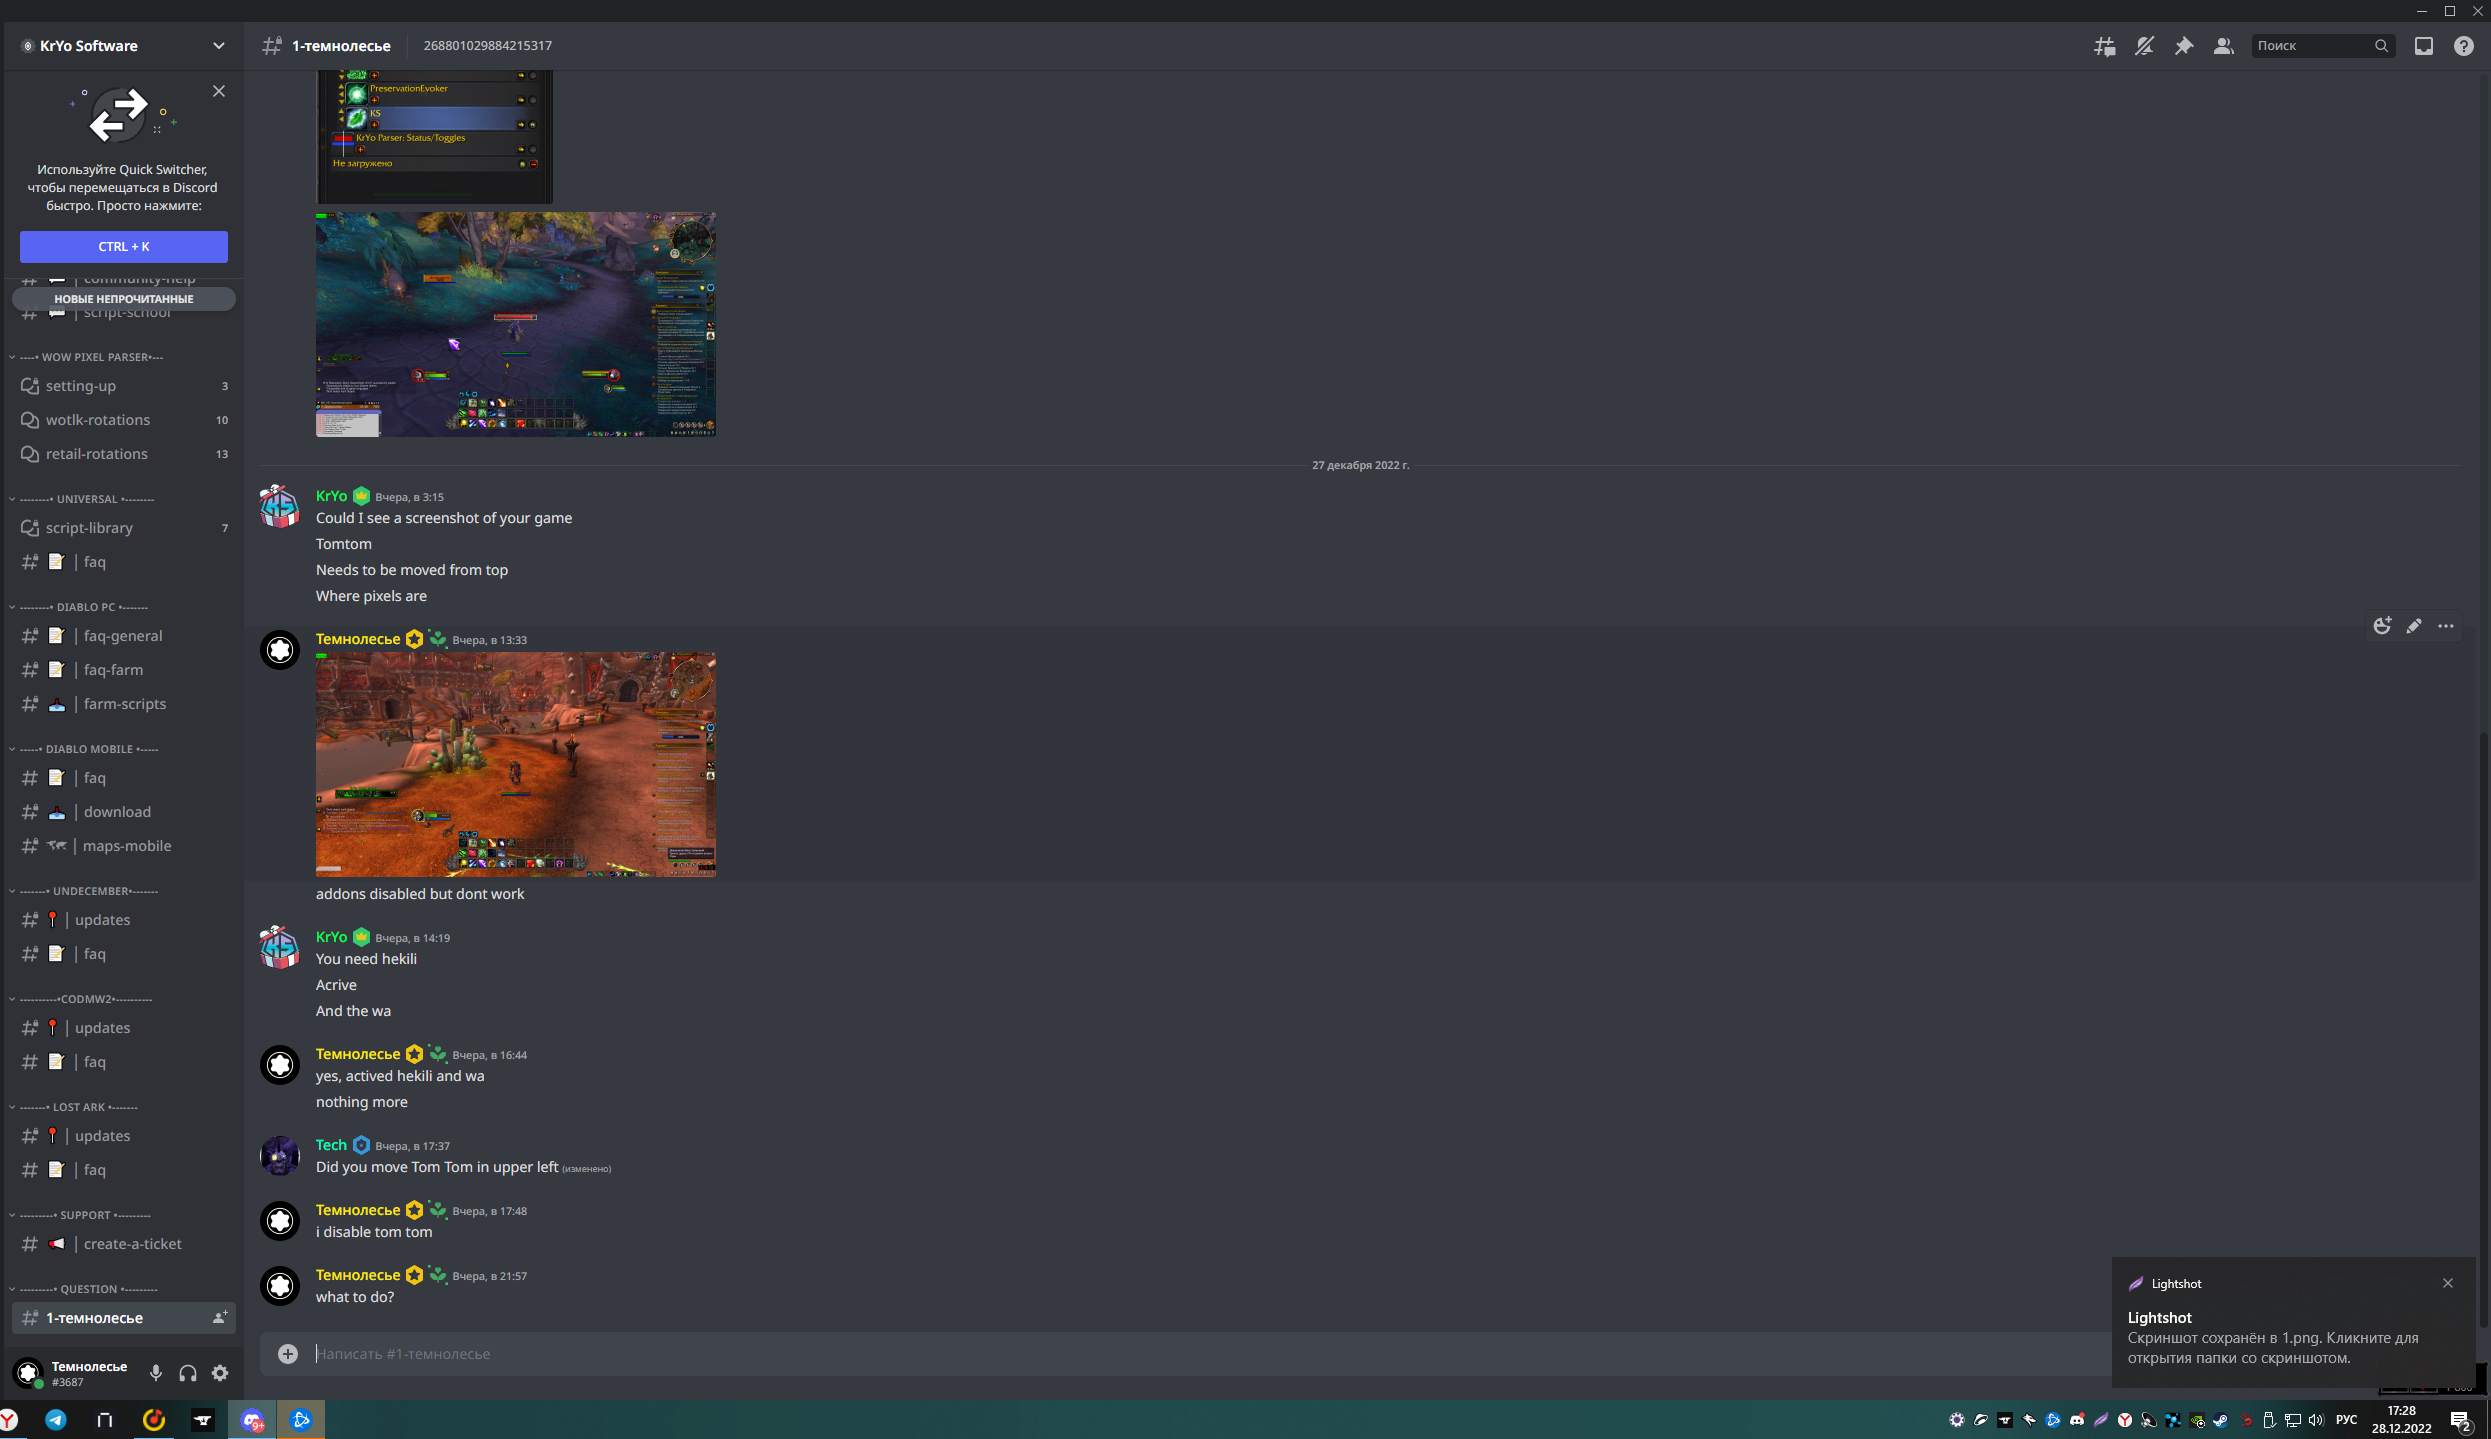
Task: Open the Threads icon in channel header
Action: [2104, 46]
